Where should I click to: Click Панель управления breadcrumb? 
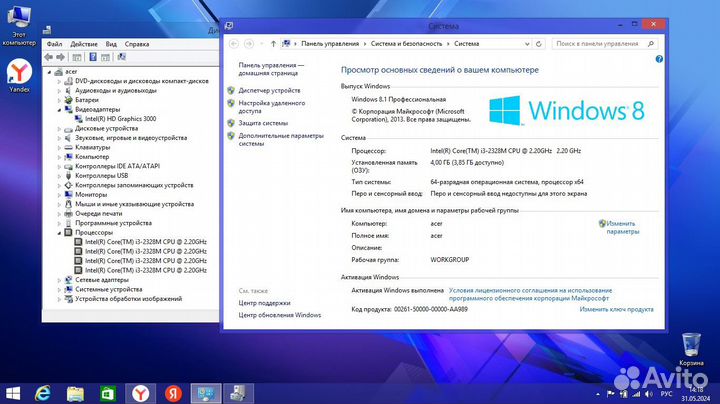pyautogui.click(x=330, y=44)
